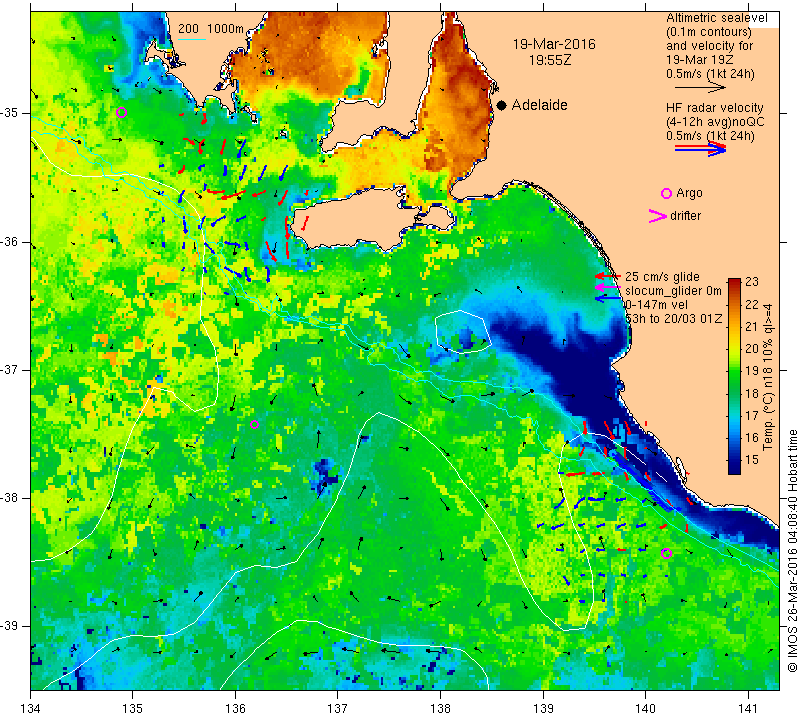Click the '200 1000m' depth contour label
This screenshot has height=720, width=800.
tap(211, 29)
